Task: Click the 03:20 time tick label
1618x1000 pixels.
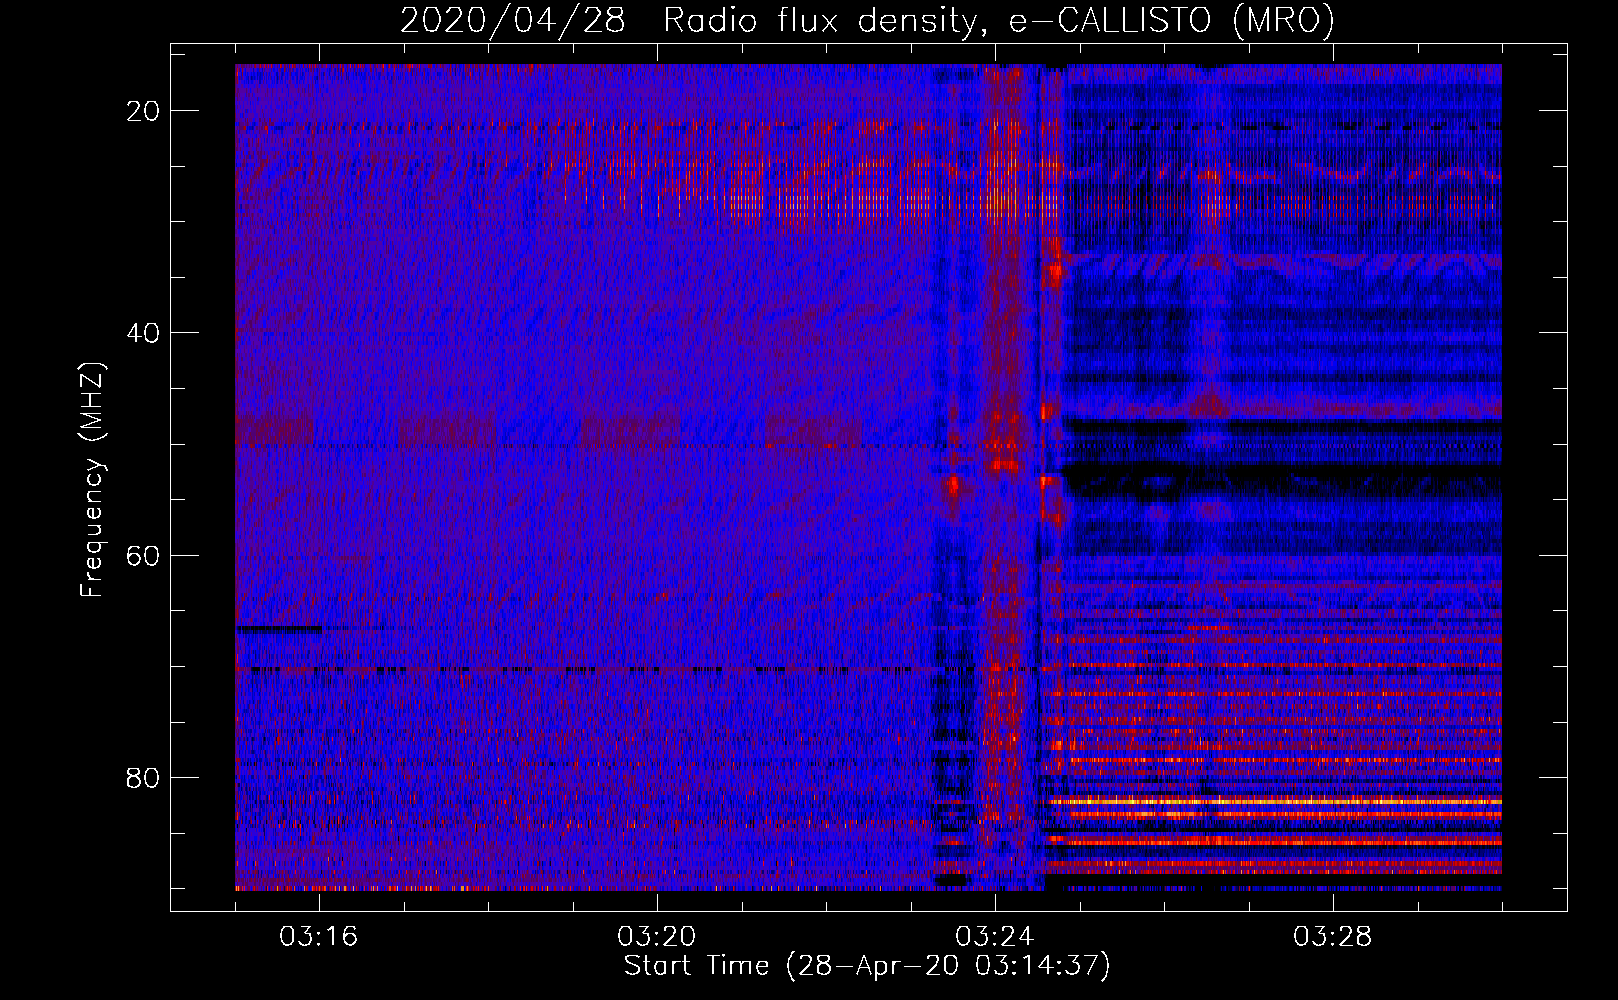Action: (657, 937)
